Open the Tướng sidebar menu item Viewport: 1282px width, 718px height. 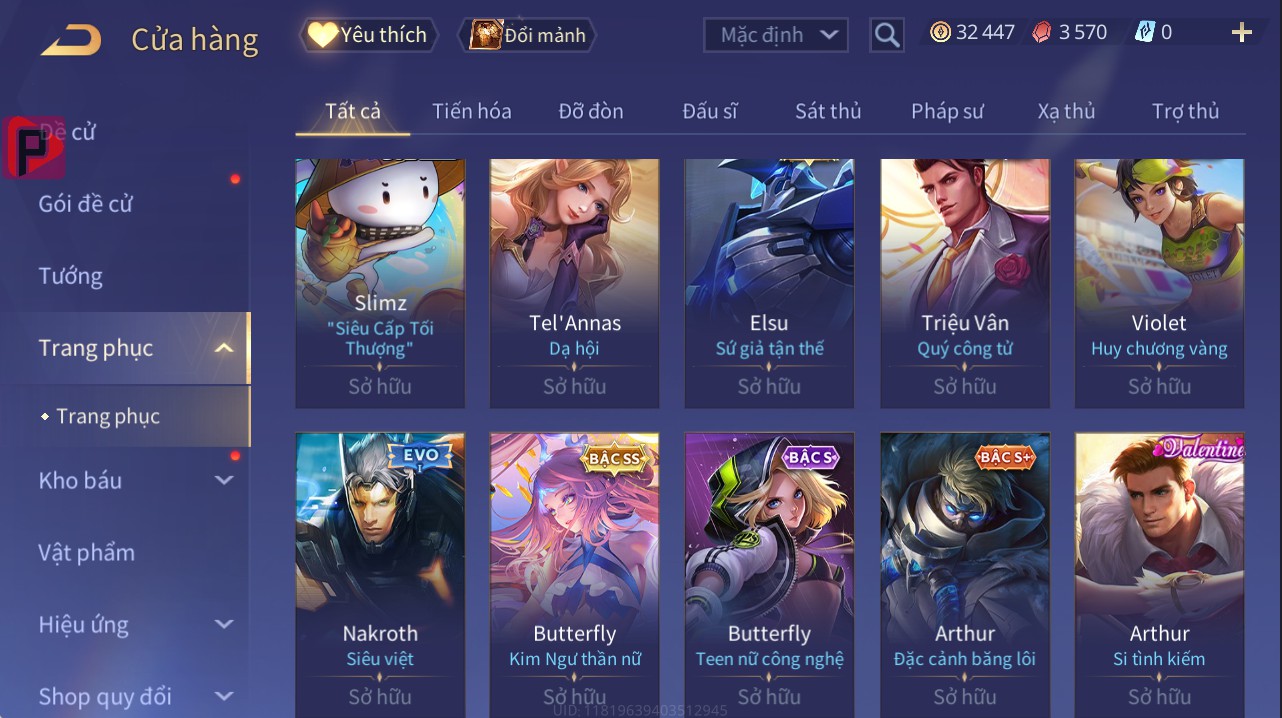[71, 276]
